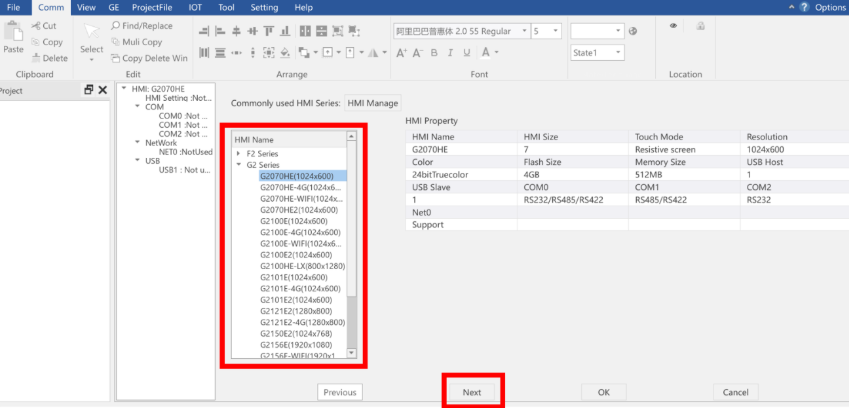Click the Previous button

point(340,392)
